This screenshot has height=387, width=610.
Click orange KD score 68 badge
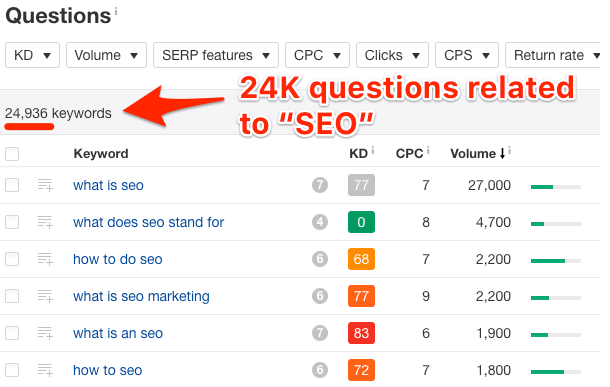point(361,259)
